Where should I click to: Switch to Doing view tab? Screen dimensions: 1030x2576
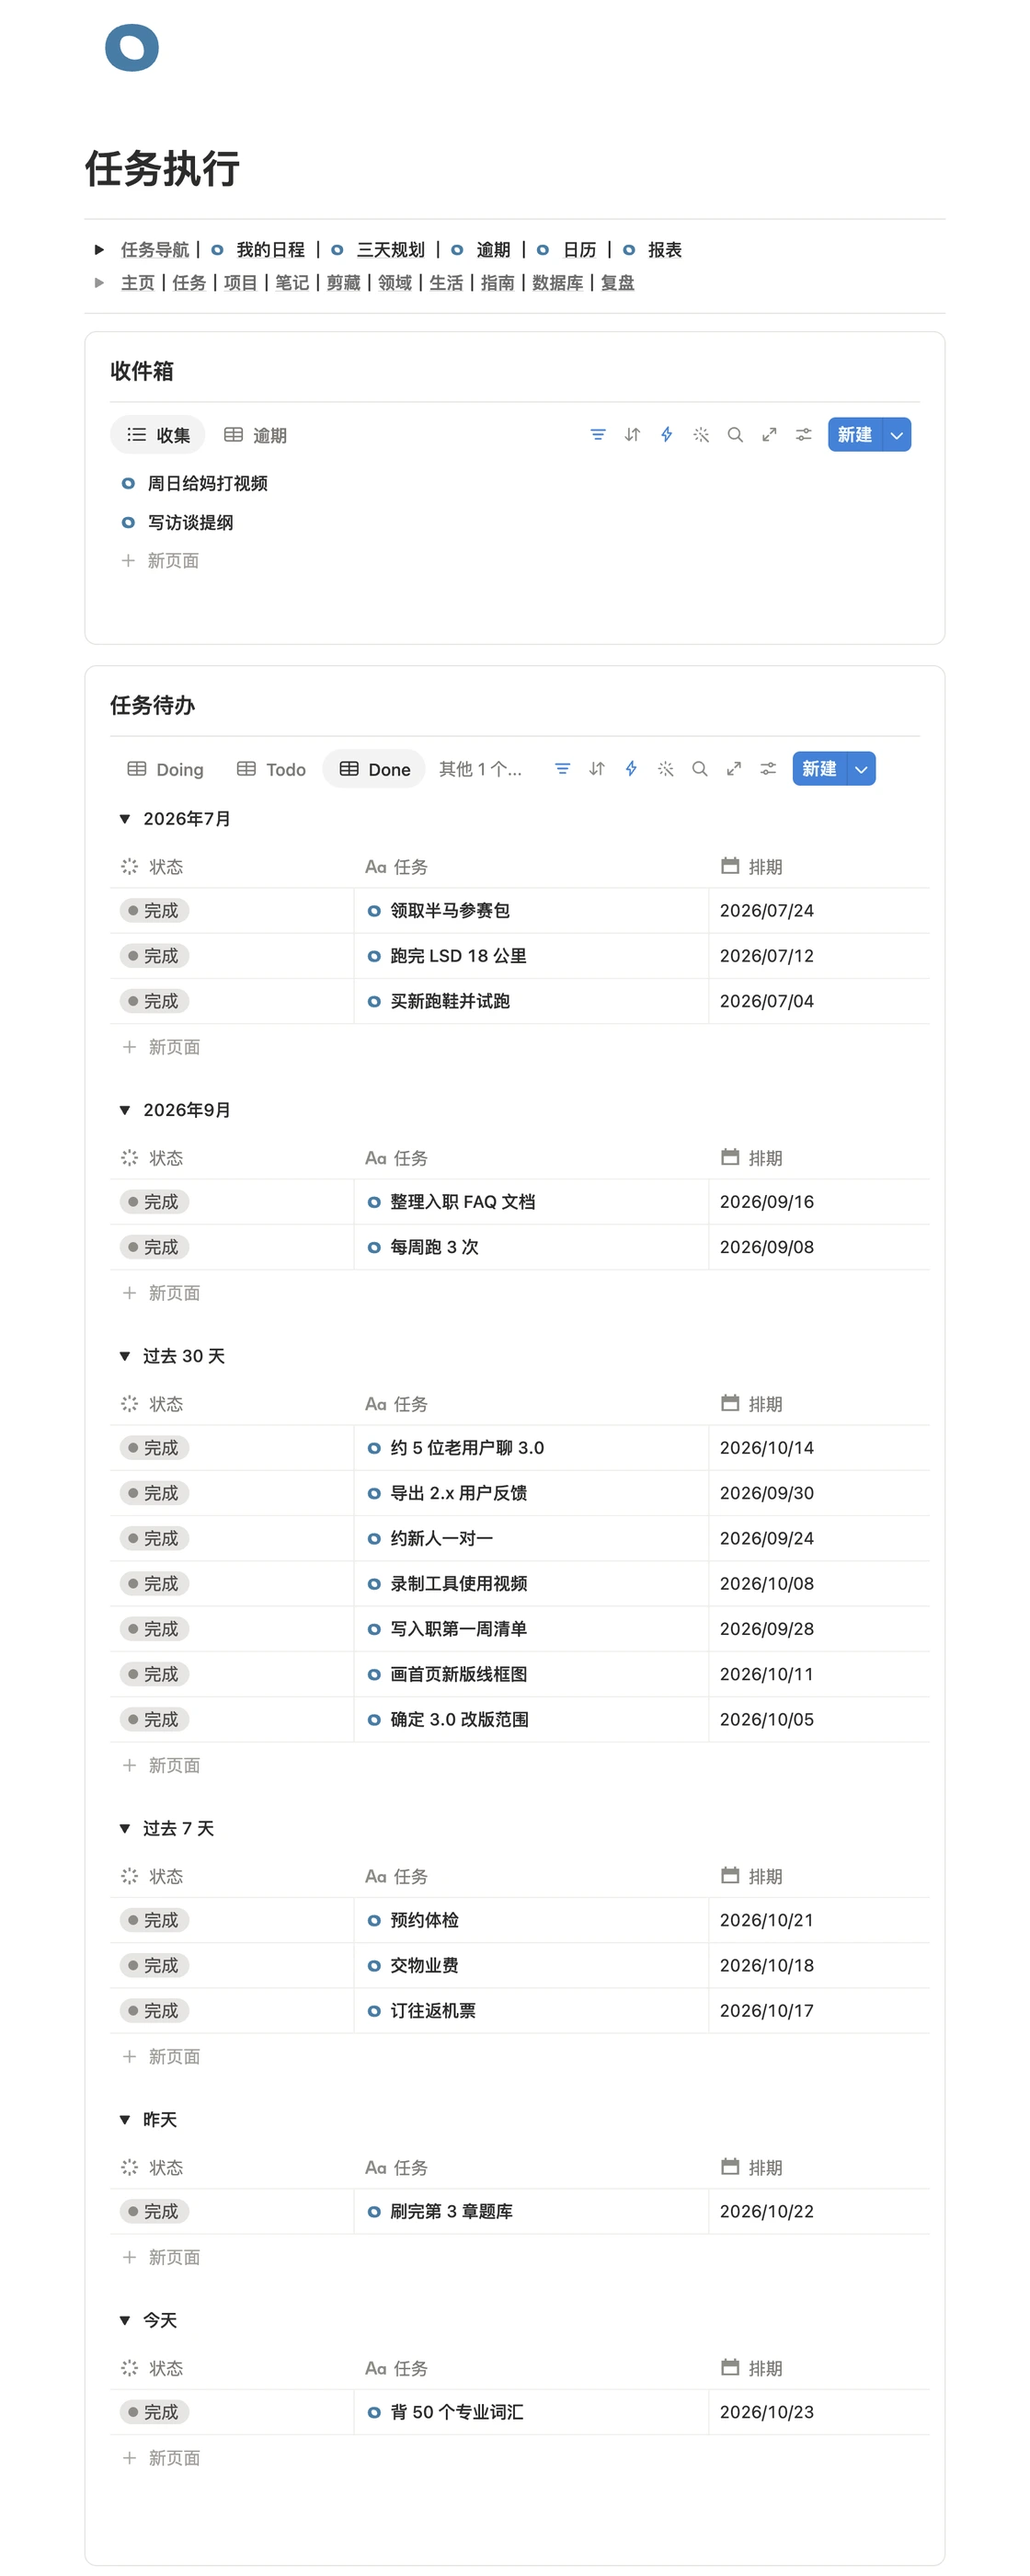point(165,768)
